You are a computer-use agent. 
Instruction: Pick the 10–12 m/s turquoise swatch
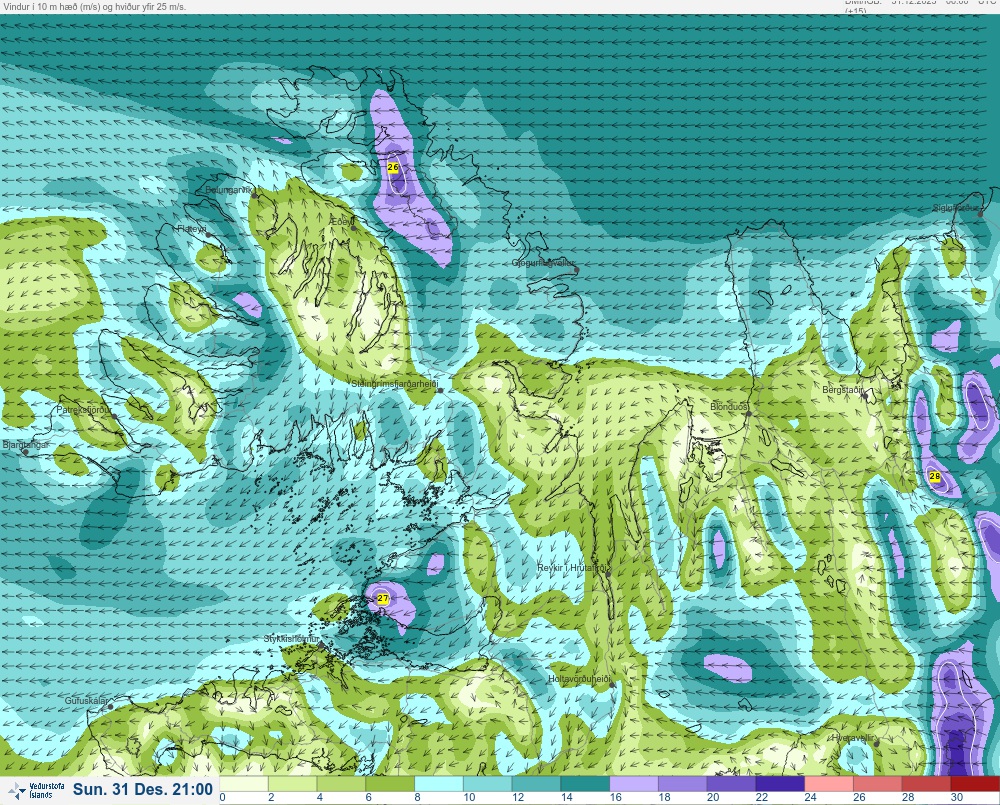tap(487, 784)
